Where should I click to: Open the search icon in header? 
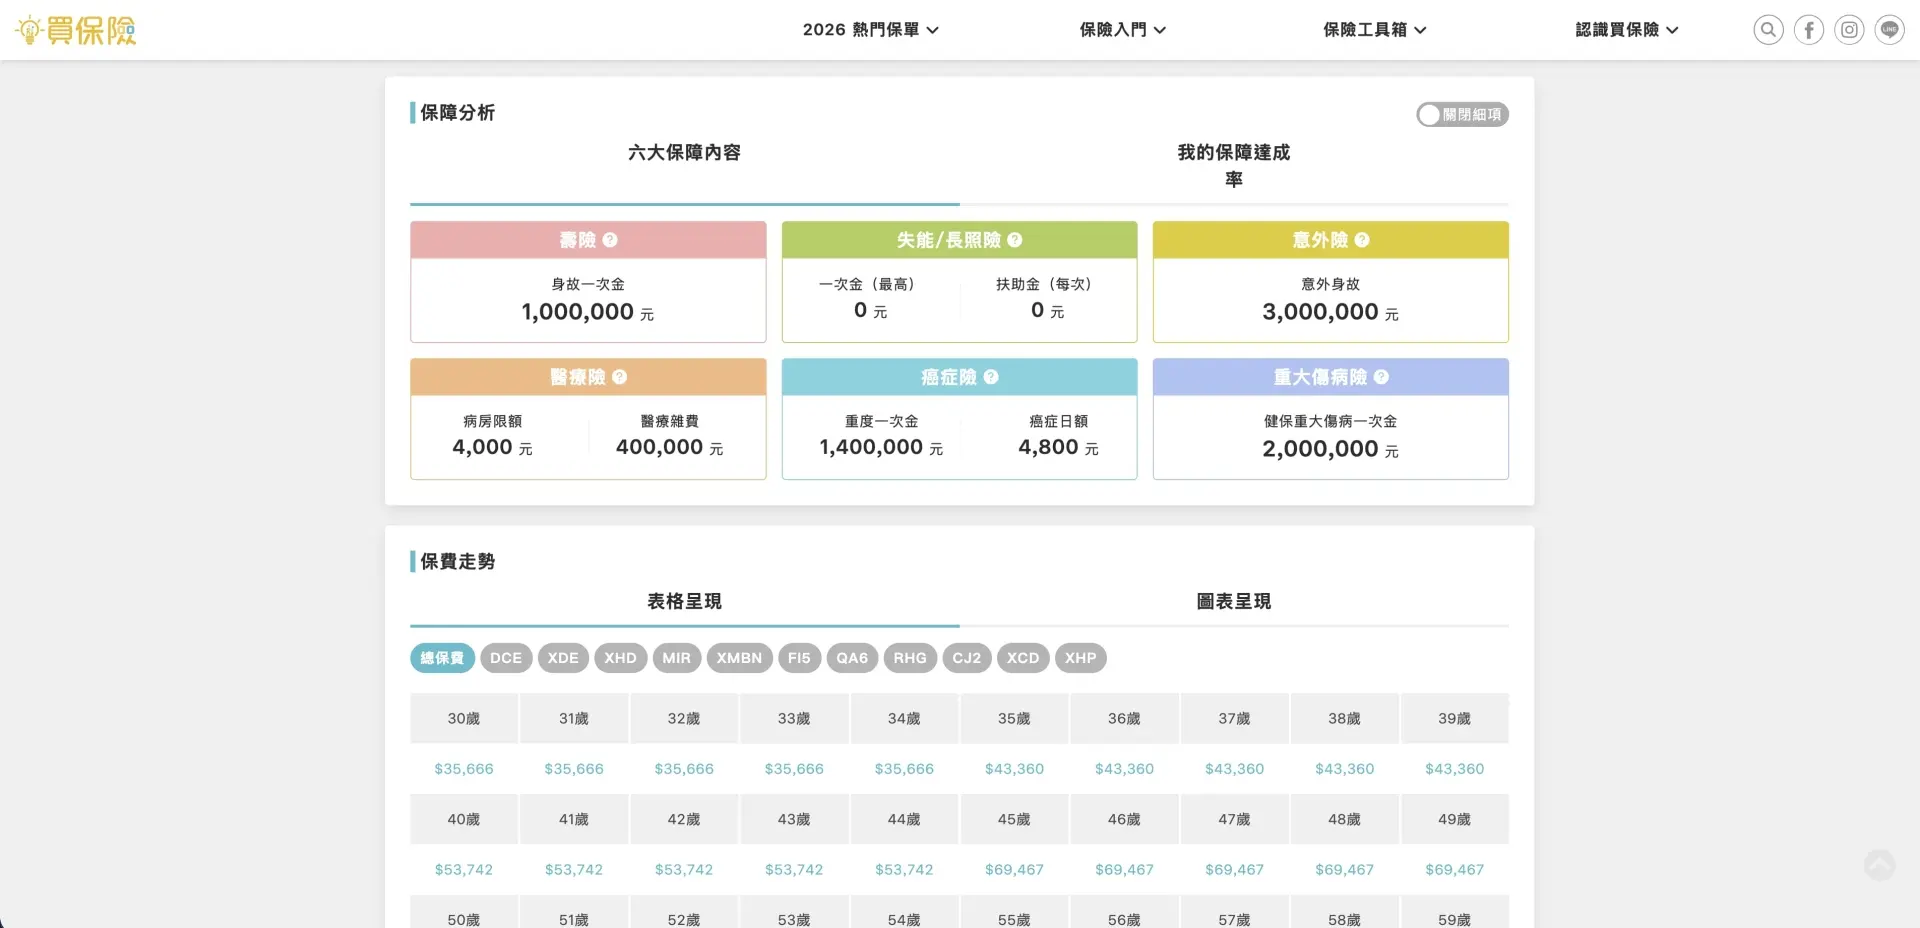point(1768,30)
